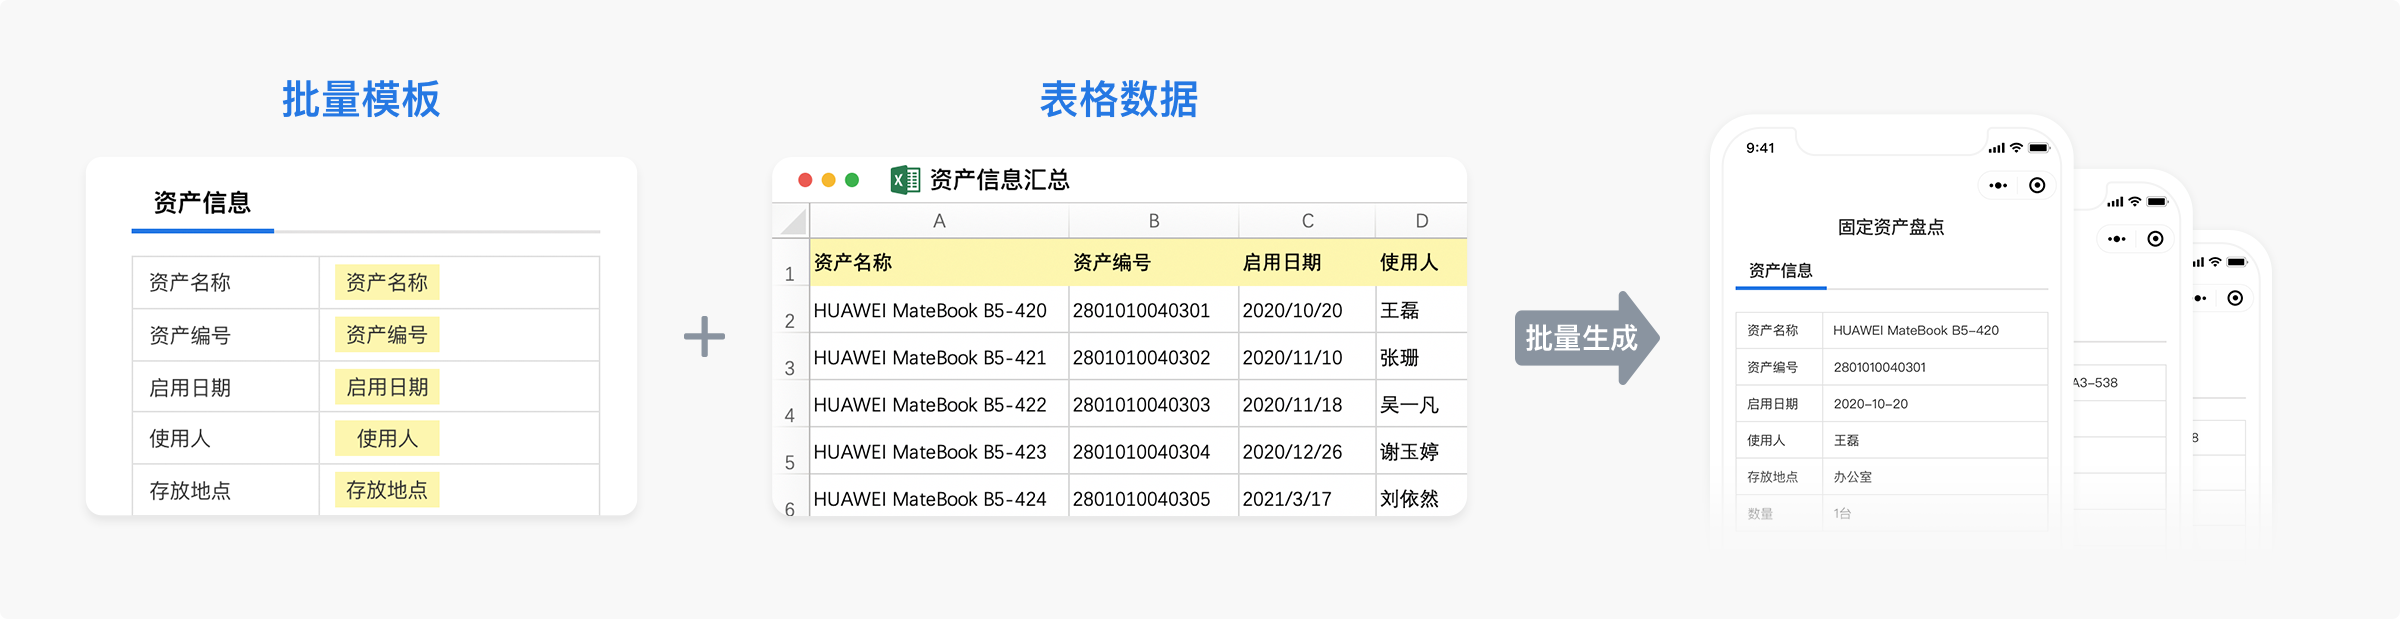Screen dimensions: 2400x619
Task: Select the 资产信息 tab on phone
Action: pos(1780,271)
